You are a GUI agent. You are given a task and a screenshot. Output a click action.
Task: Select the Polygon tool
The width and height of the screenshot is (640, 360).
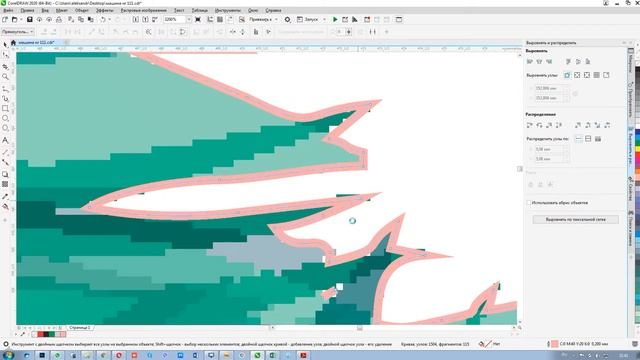(5, 128)
